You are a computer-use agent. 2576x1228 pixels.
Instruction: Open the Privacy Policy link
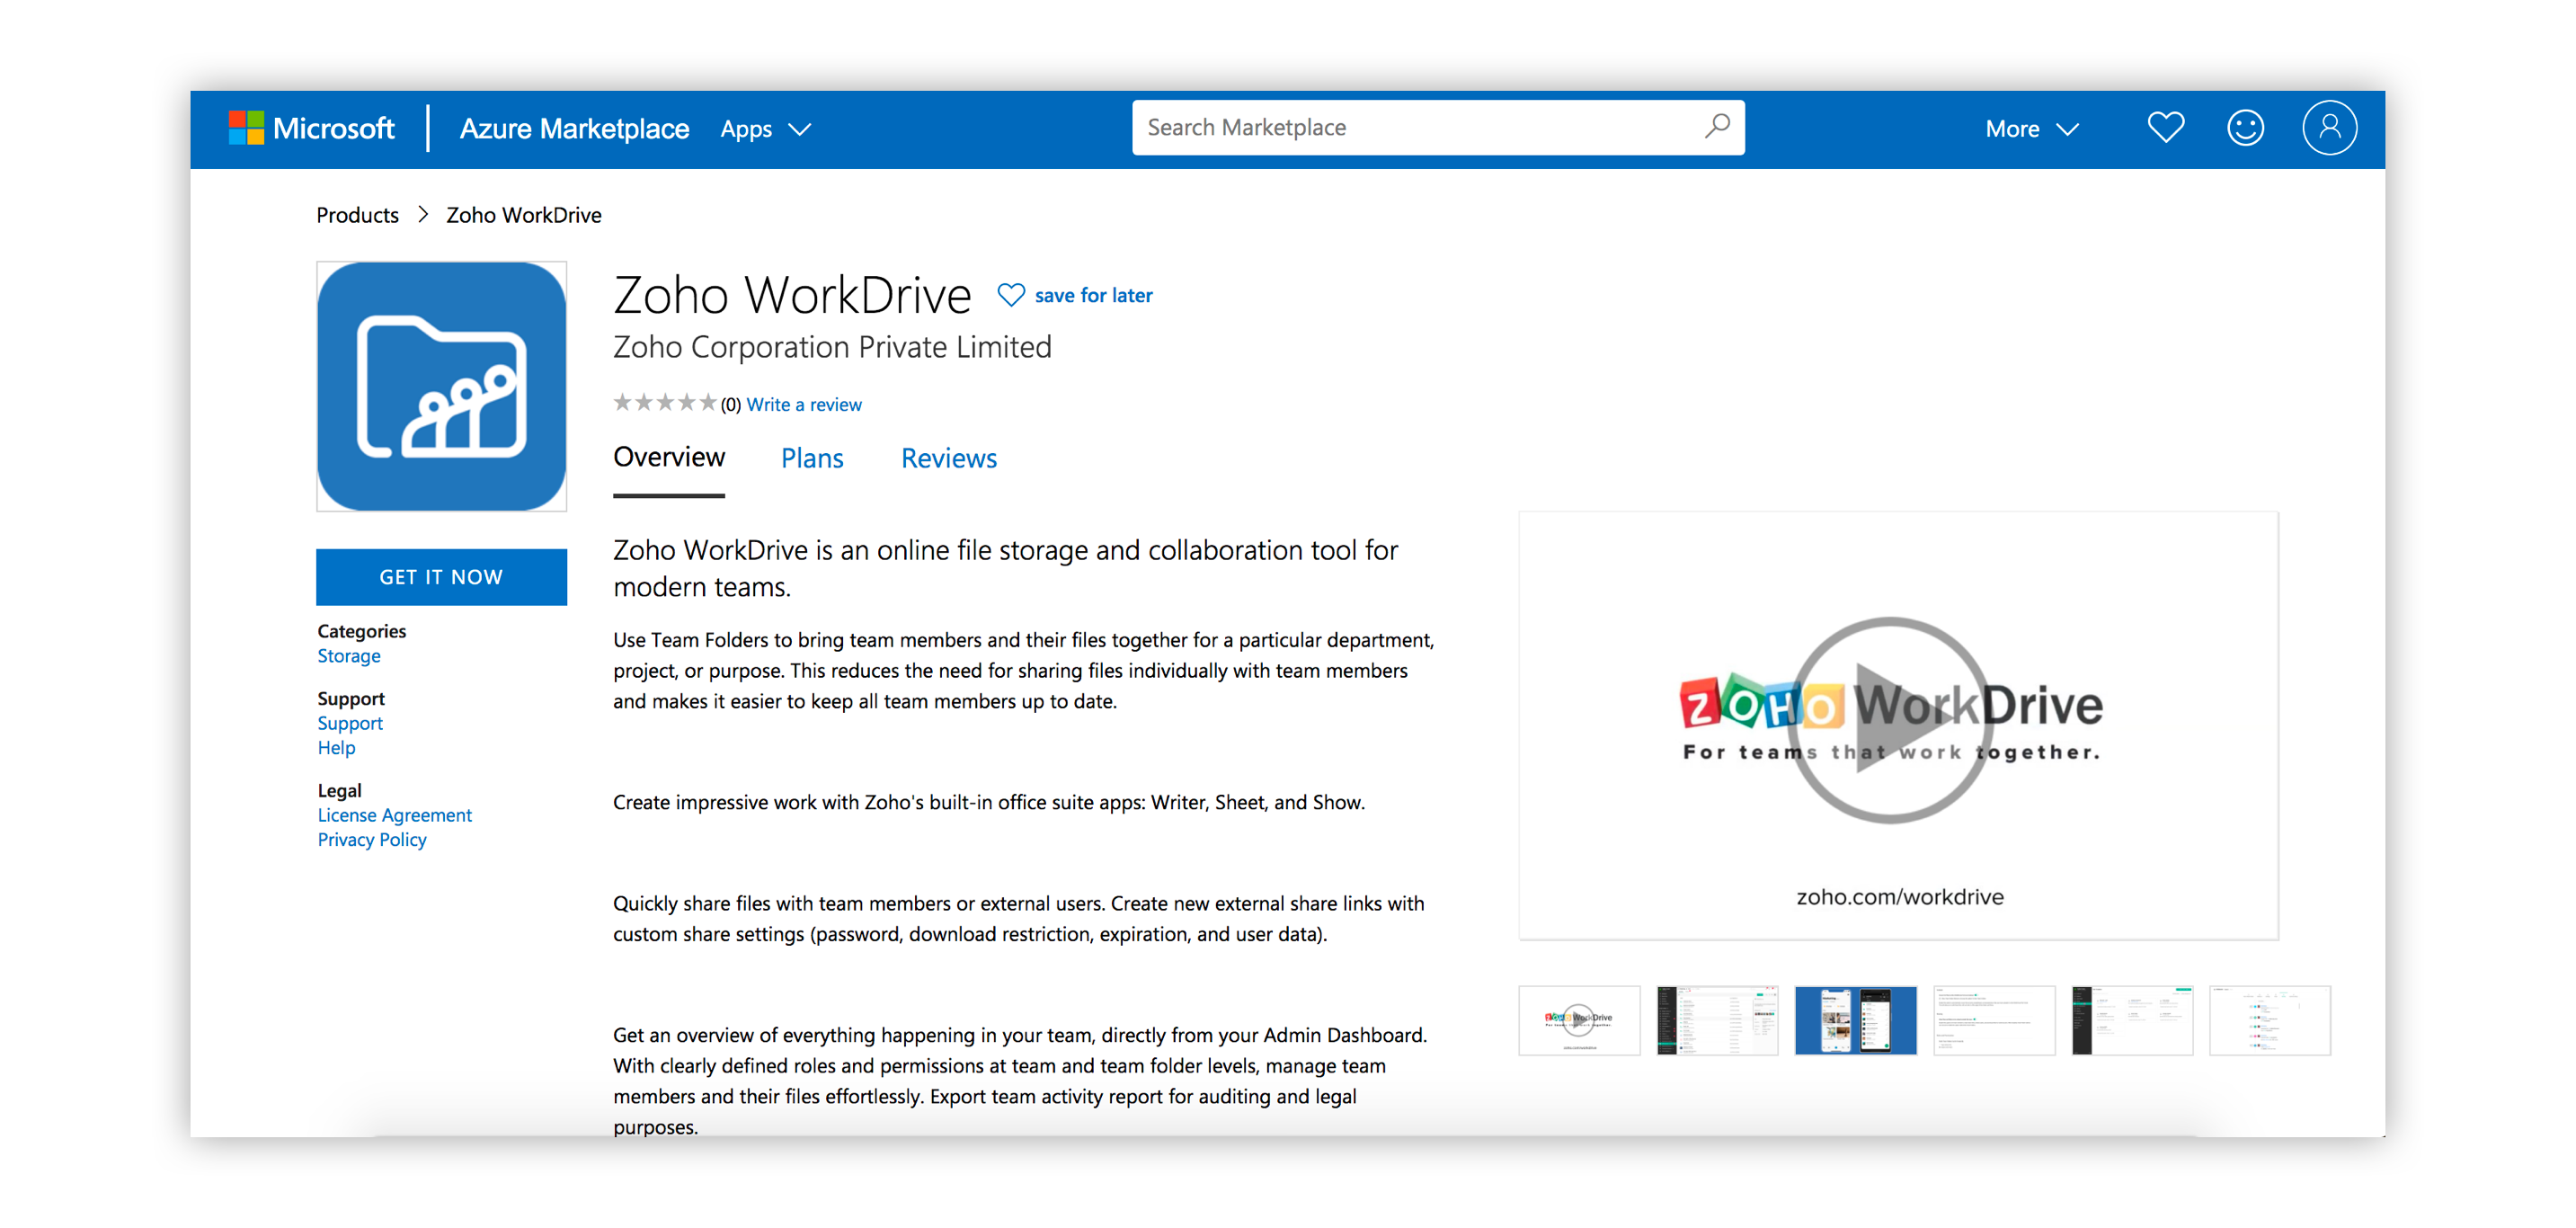371,840
